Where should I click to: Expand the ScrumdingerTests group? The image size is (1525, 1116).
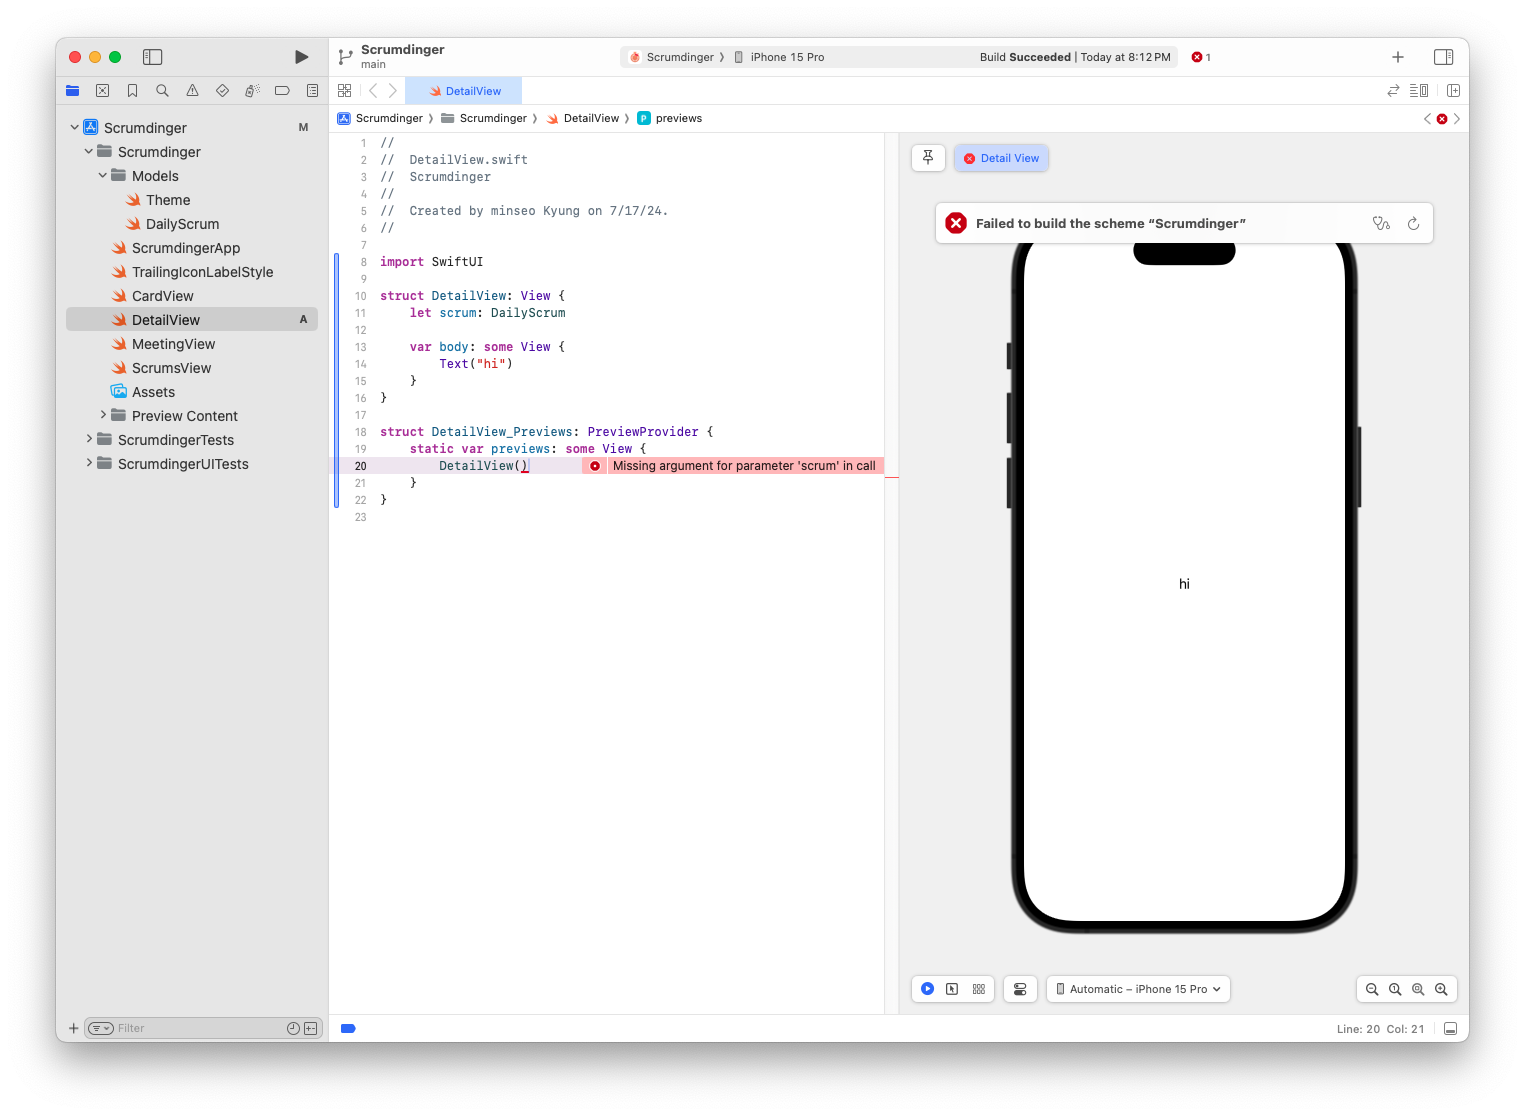[x=88, y=439]
